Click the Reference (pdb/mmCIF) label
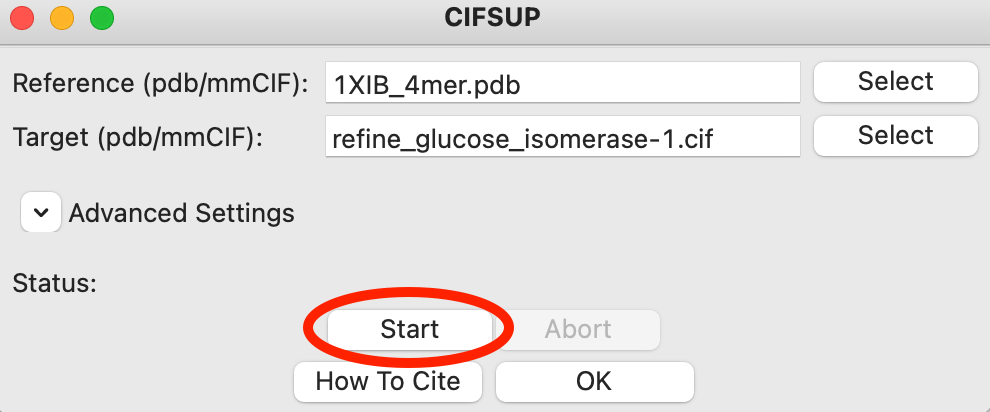This screenshot has width=990, height=412. pos(159,84)
